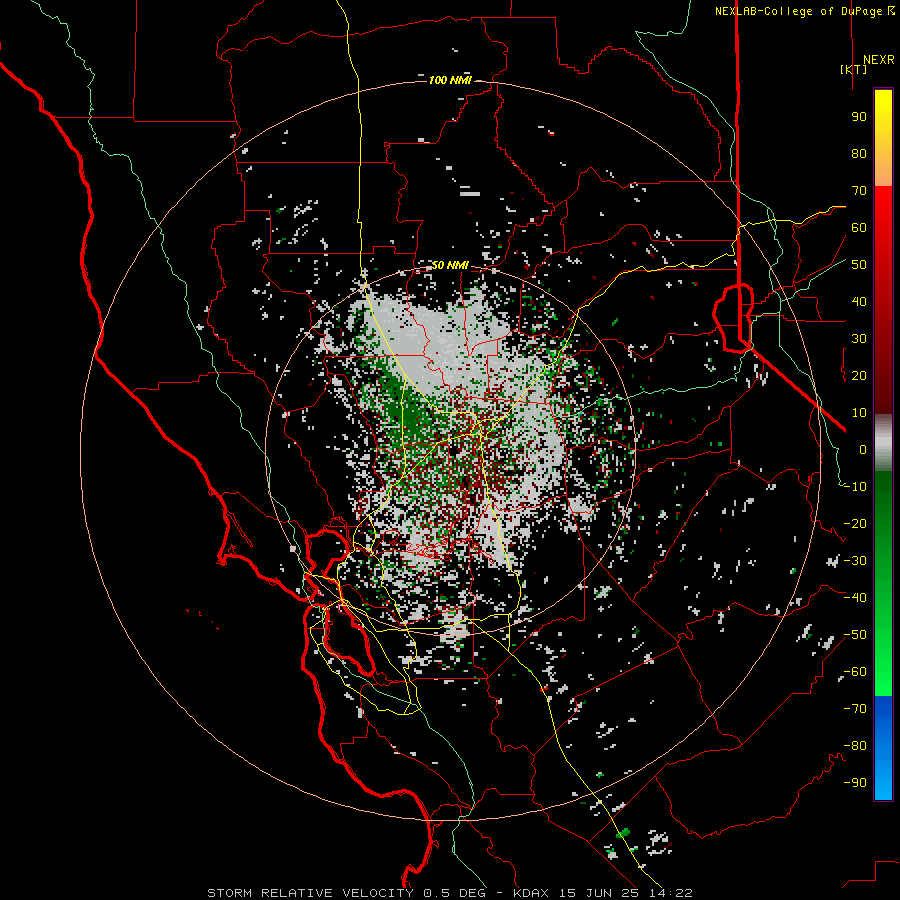Click the 30 value on the velocity scale
The image size is (900, 900).
click(x=859, y=339)
